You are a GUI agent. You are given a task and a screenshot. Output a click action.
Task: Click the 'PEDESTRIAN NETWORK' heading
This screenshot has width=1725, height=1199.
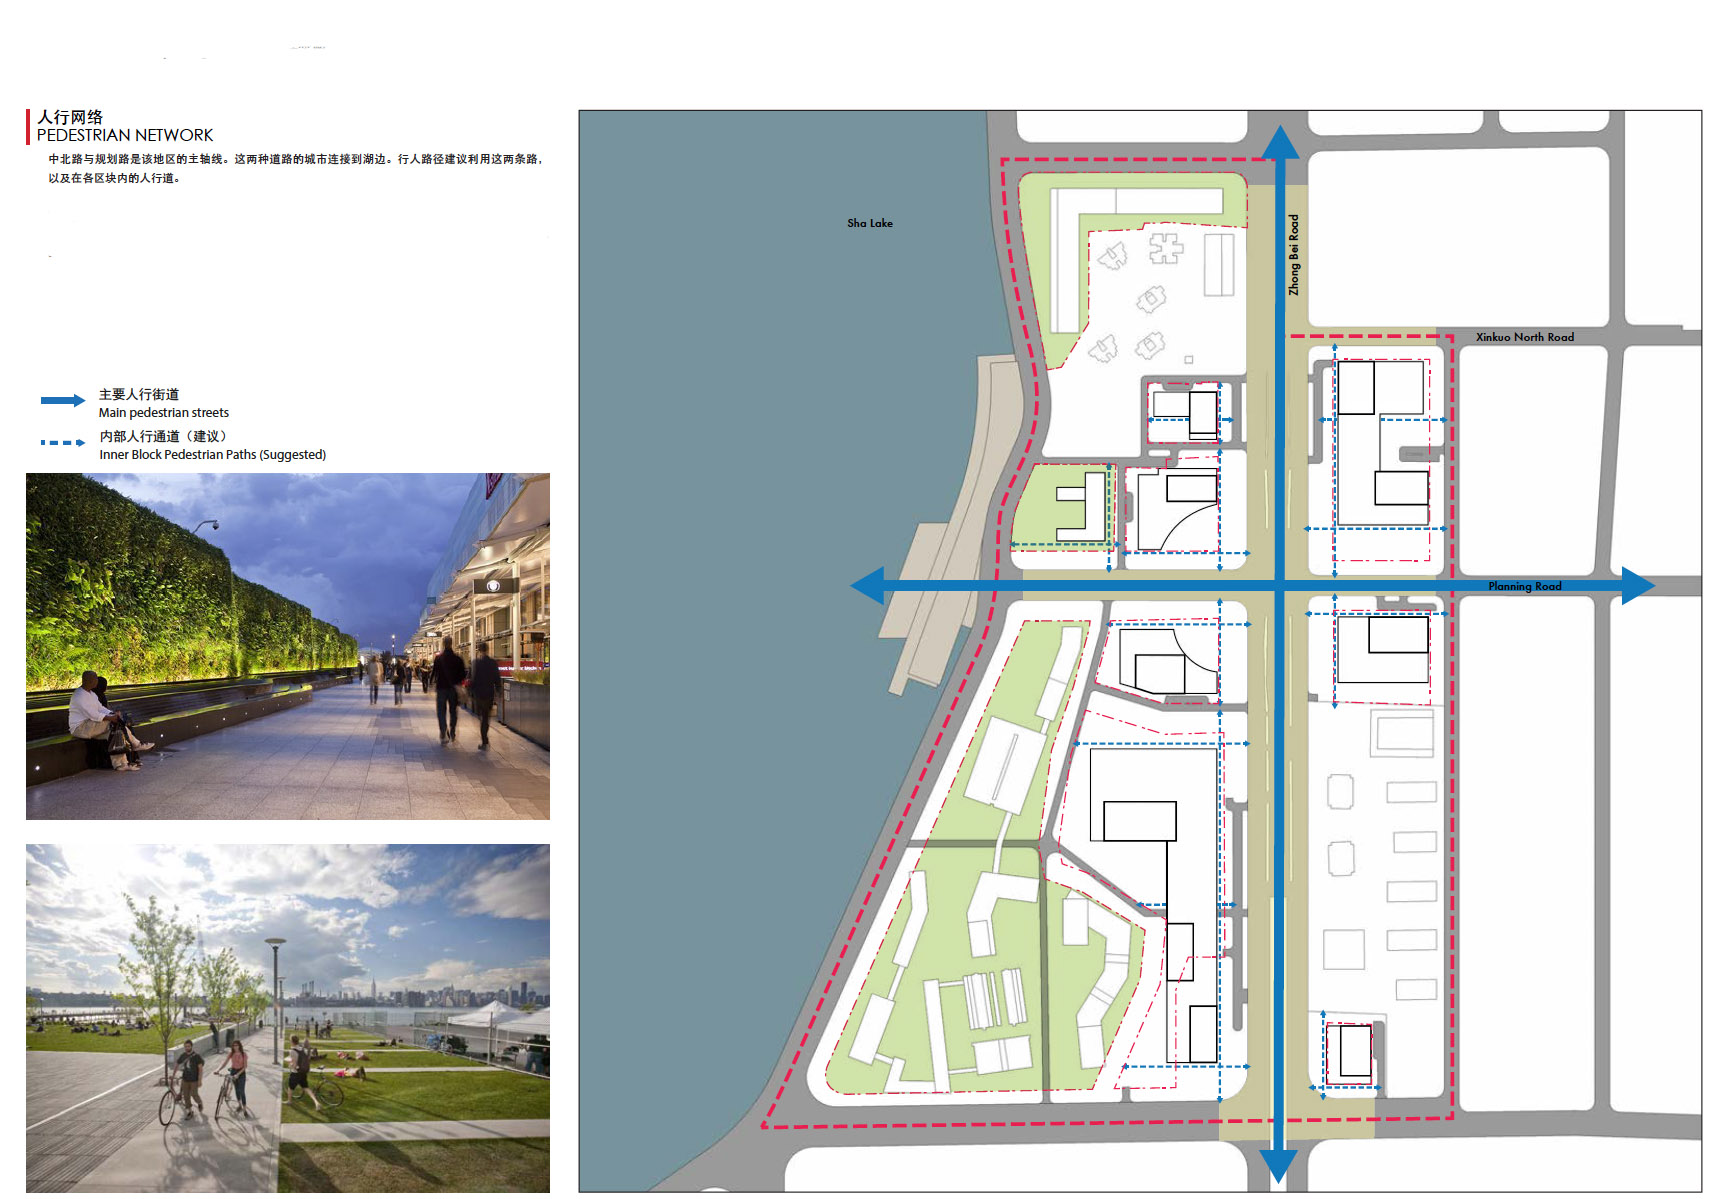click(x=125, y=135)
